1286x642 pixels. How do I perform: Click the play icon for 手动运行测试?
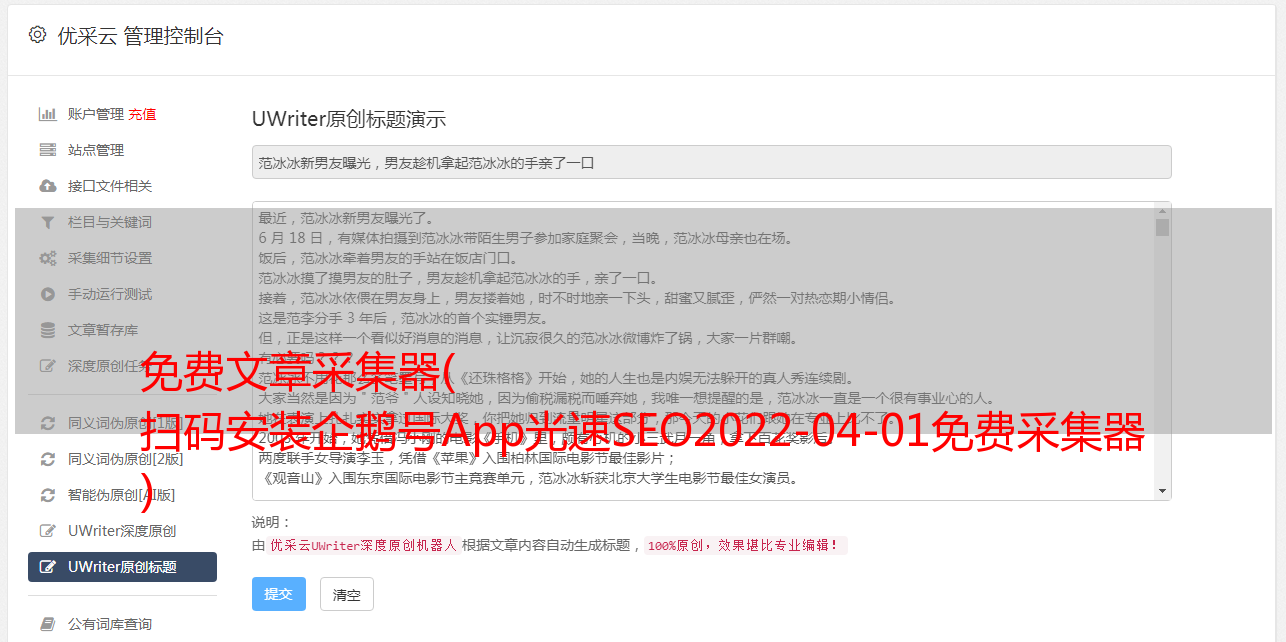click(47, 294)
